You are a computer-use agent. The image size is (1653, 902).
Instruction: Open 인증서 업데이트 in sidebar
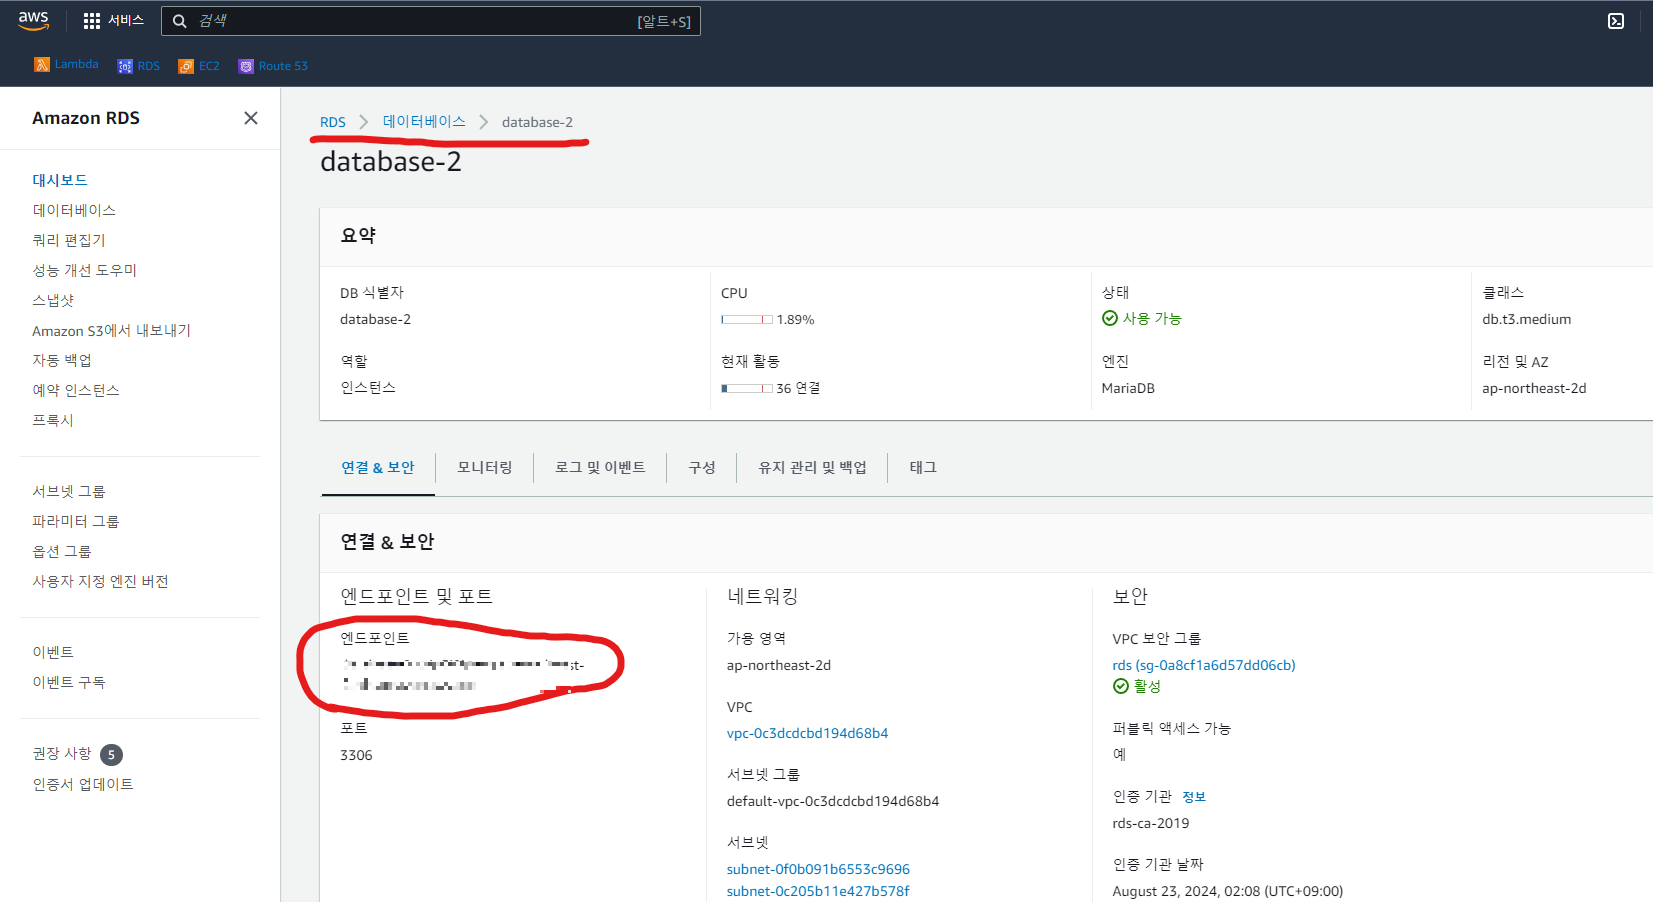click(83, 784)
